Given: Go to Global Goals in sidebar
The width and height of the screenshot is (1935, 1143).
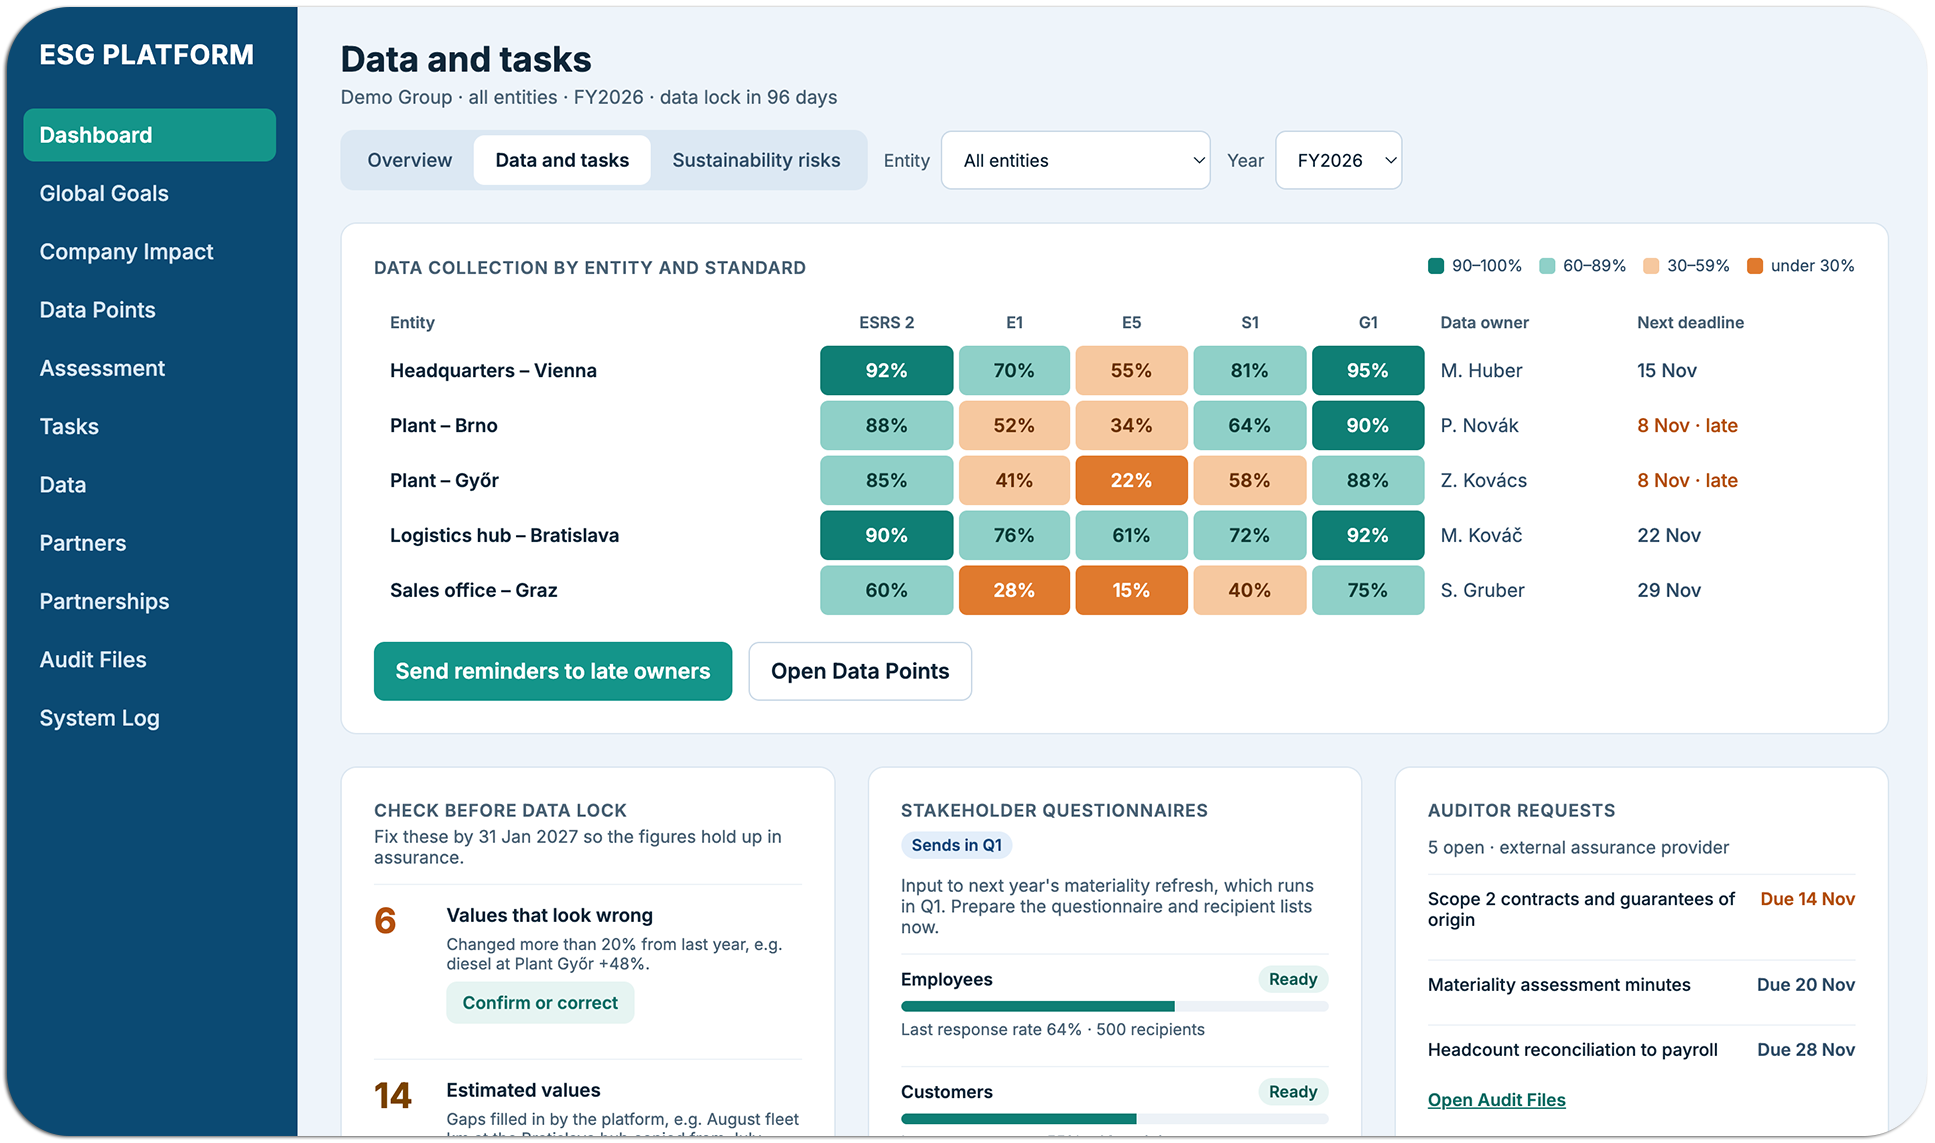Looking at the screenshot, I should point(104,194).
